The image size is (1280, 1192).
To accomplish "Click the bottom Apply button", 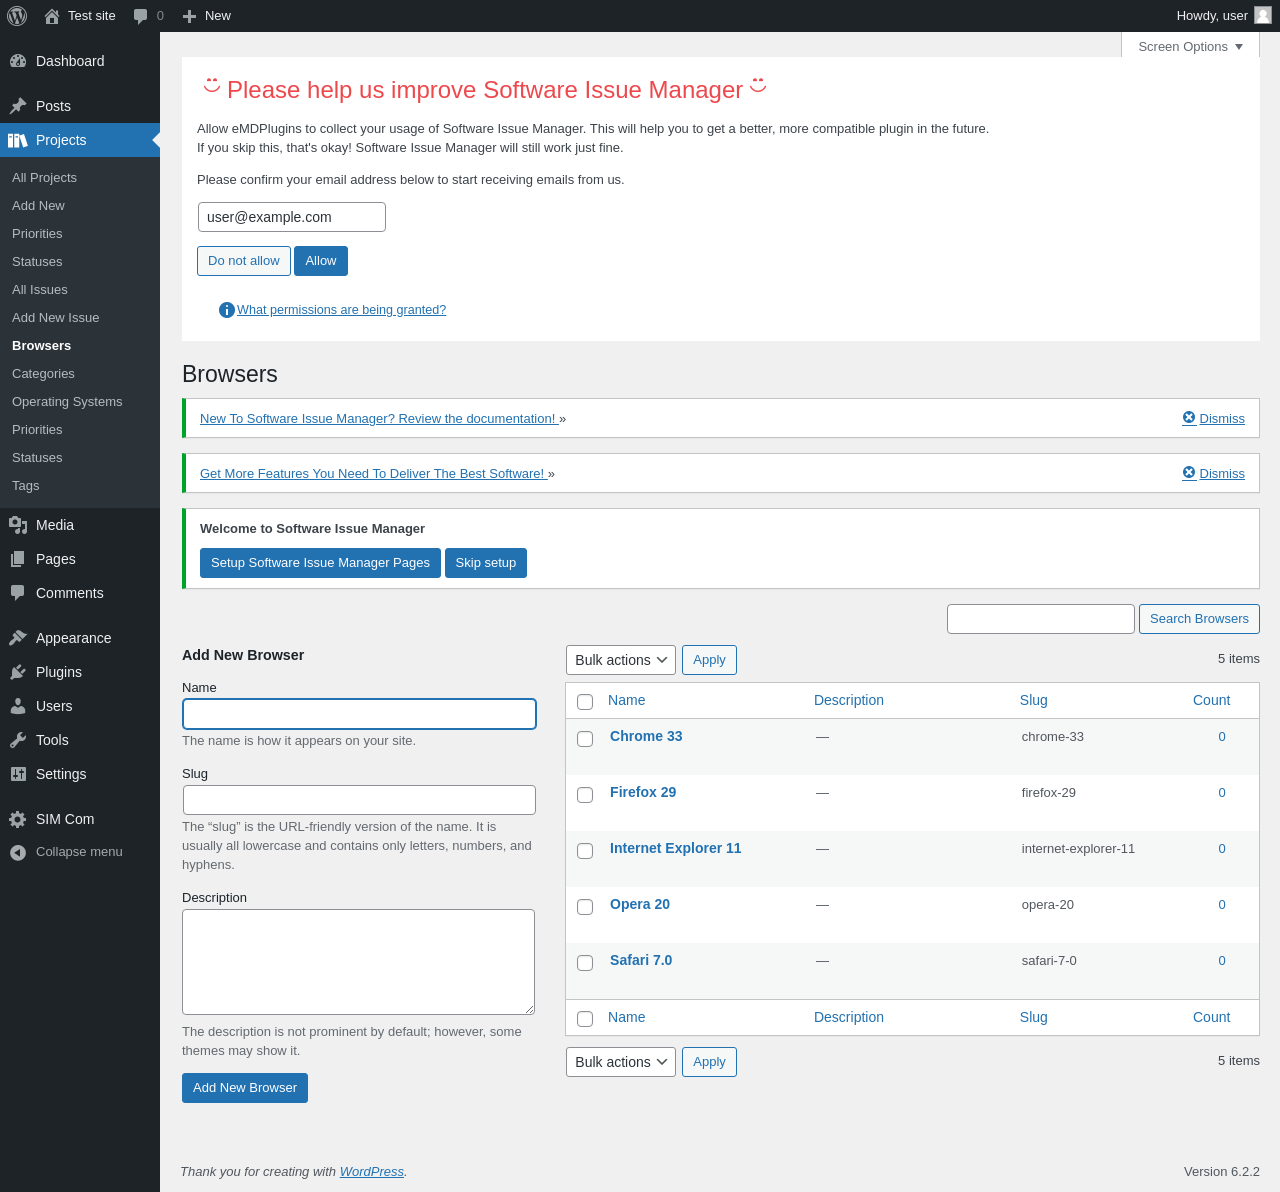I will tap(709, 1062).
